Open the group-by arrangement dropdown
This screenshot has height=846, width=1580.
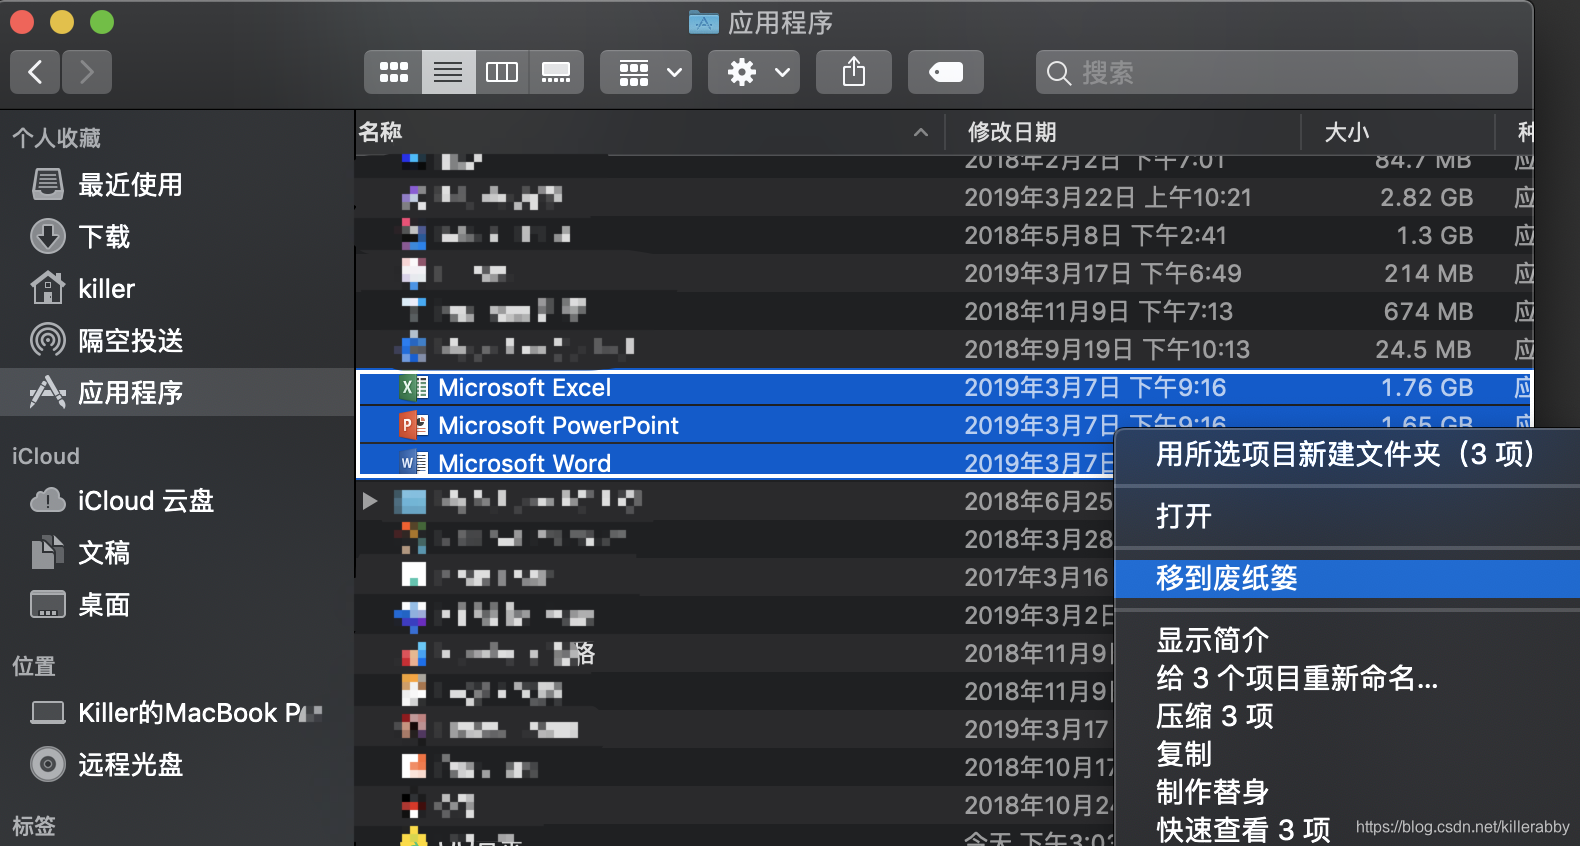646,72
